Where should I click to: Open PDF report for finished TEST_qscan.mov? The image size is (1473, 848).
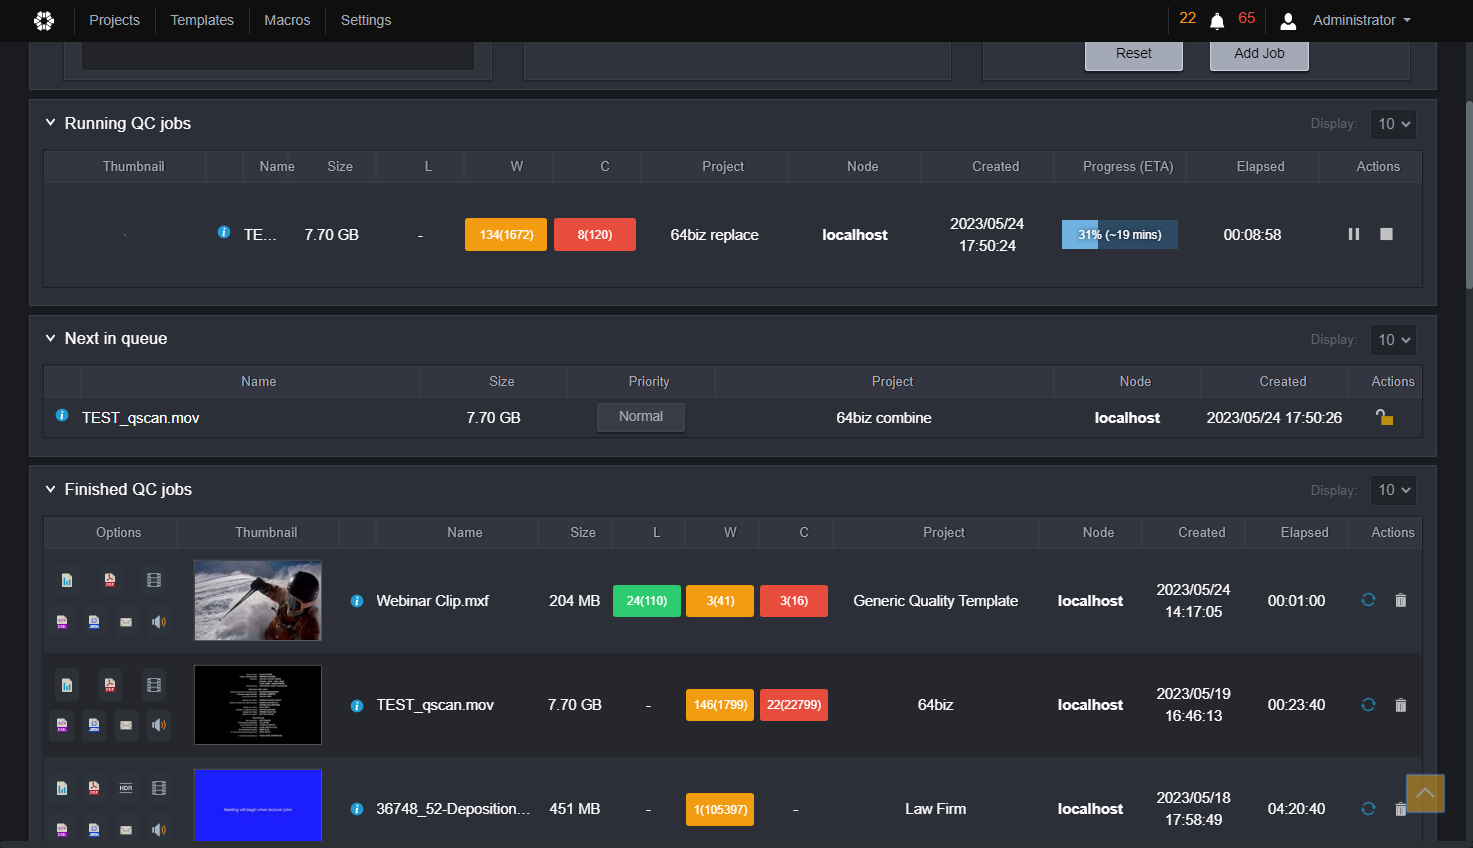pos(110,685)
